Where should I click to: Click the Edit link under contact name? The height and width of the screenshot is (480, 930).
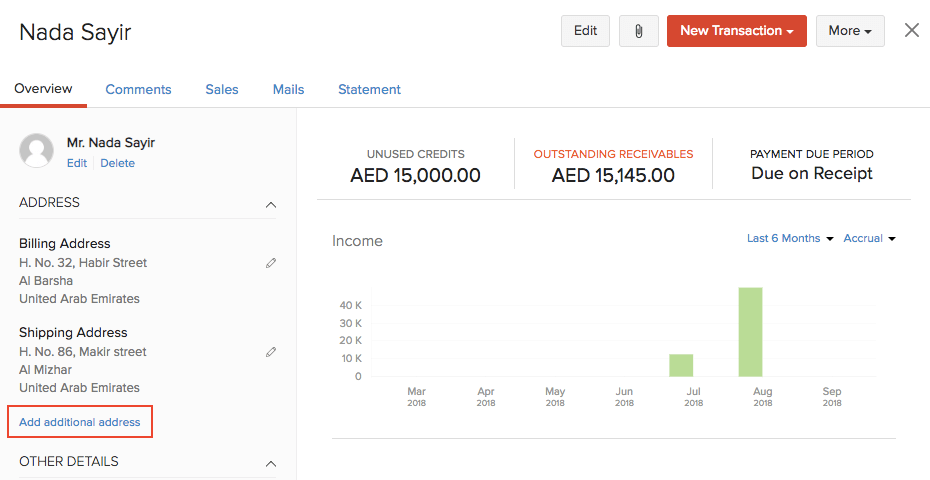click(77, 163)
